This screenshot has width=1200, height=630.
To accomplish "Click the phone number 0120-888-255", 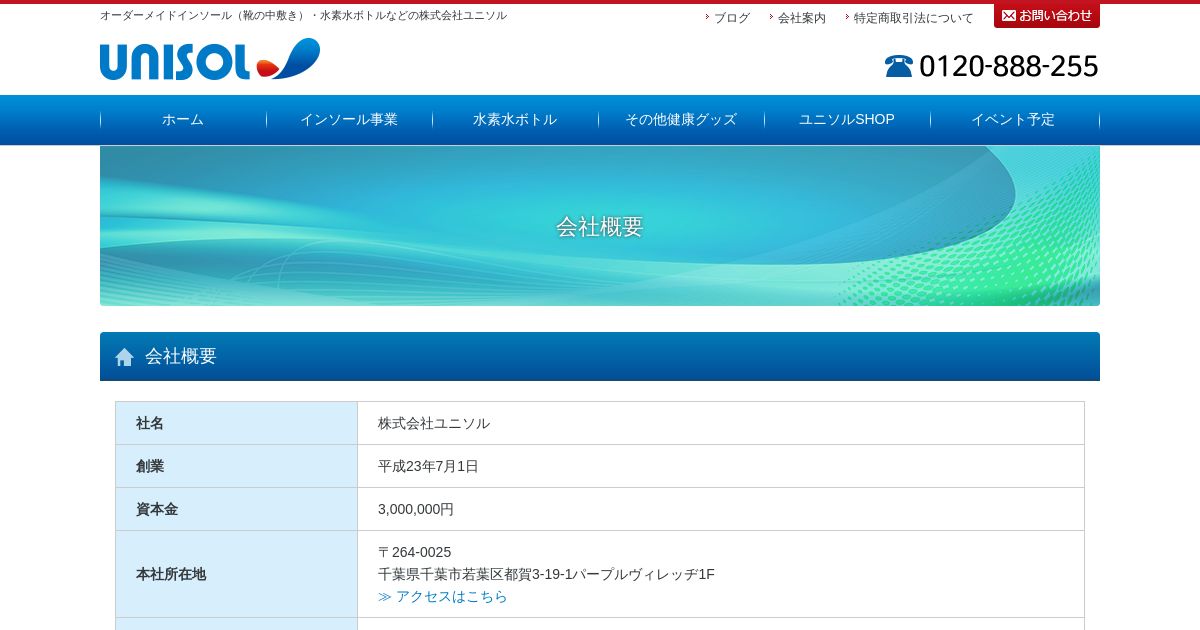I will 1008,66.
